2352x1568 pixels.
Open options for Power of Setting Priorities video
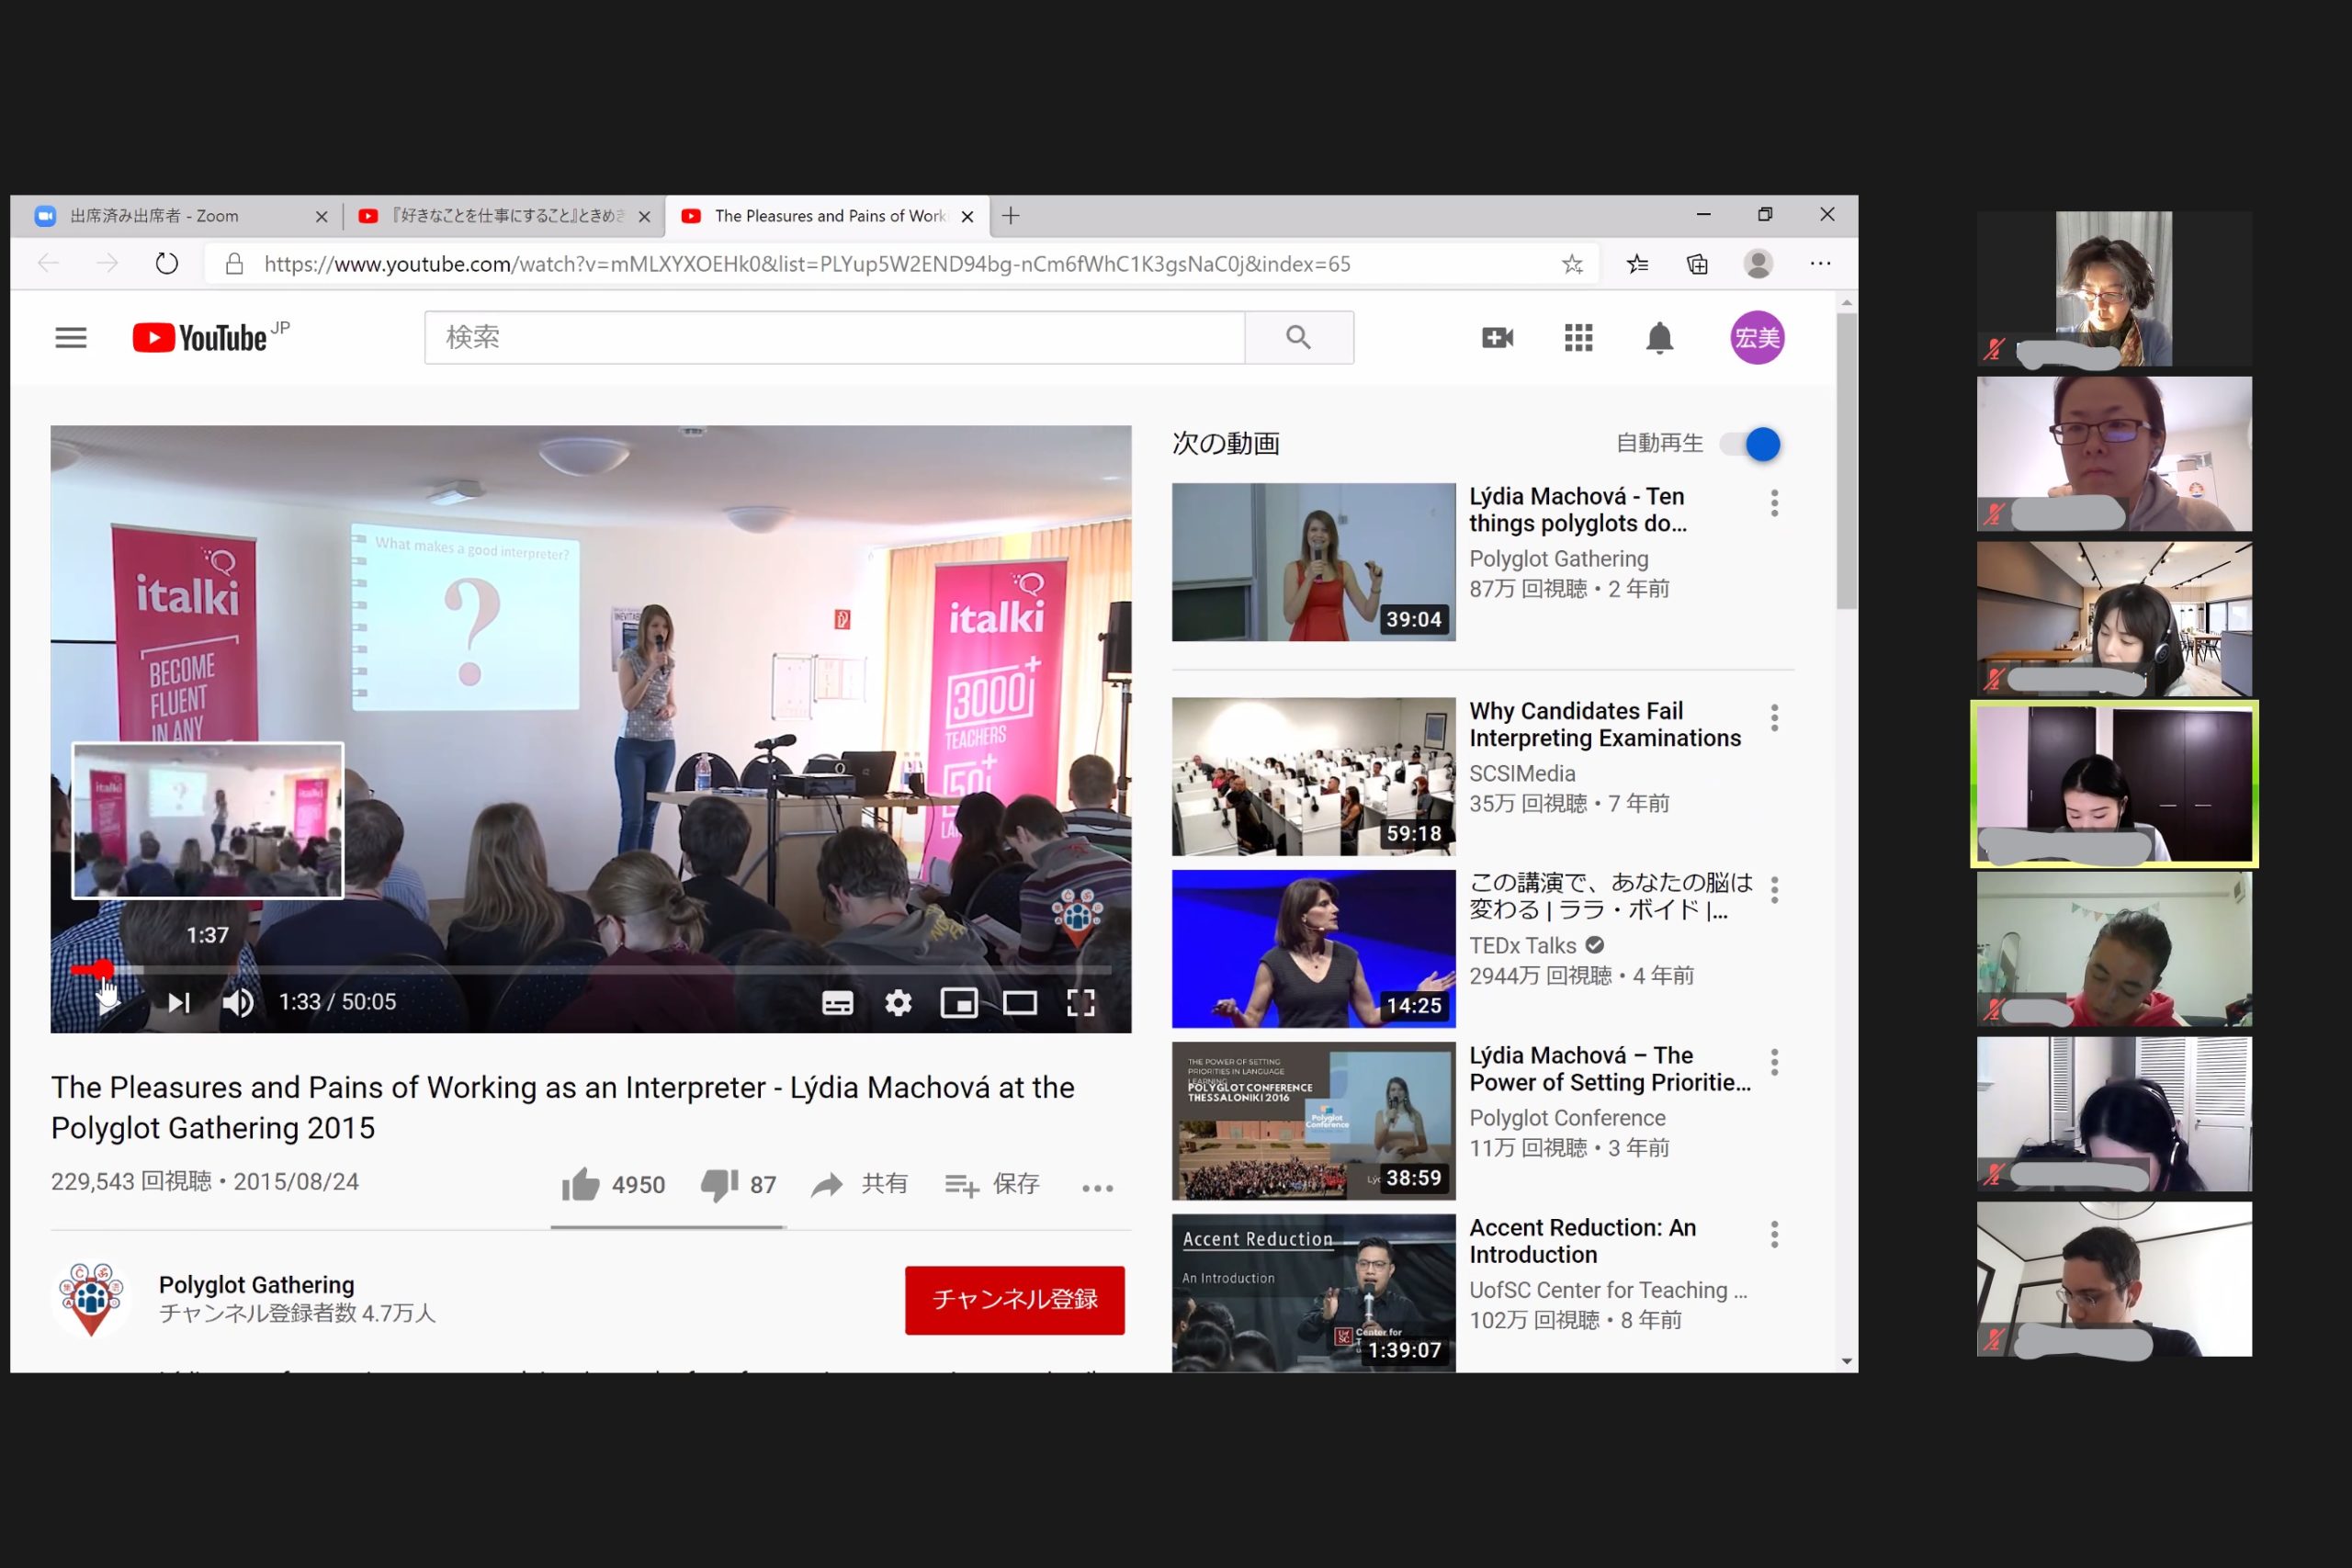pyautogui.click(x=1774, y=1062)
